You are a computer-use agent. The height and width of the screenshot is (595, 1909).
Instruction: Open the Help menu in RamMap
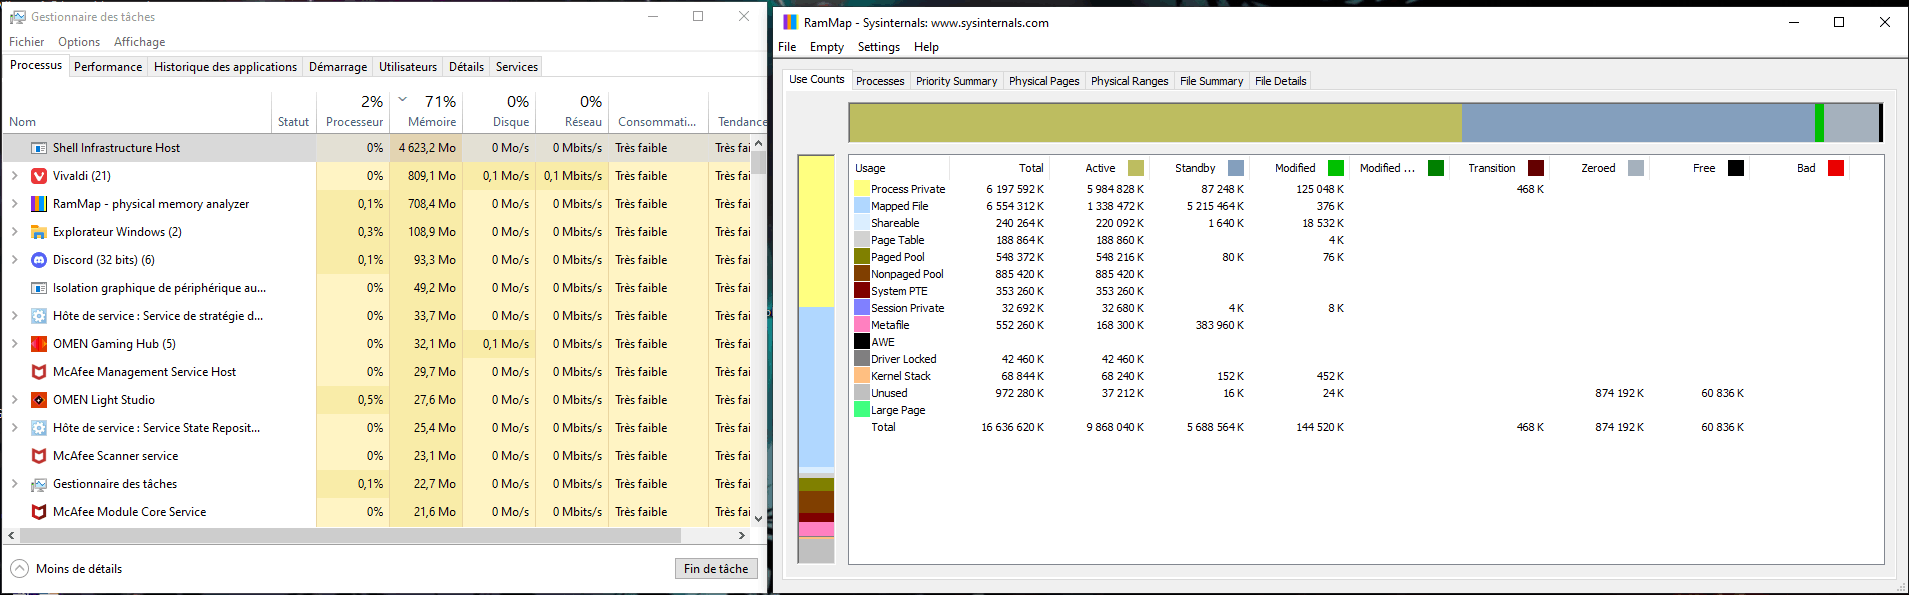[x=926, y=47]
